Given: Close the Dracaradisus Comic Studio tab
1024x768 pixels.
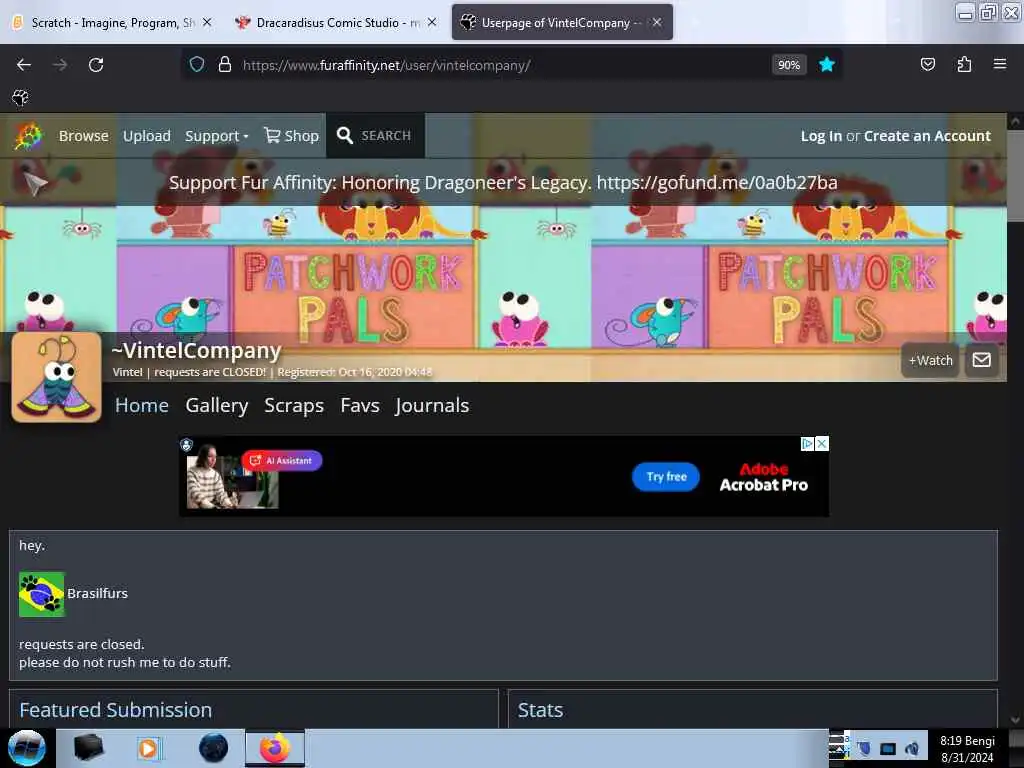Looking at the screenshot, I should [432, 22].
